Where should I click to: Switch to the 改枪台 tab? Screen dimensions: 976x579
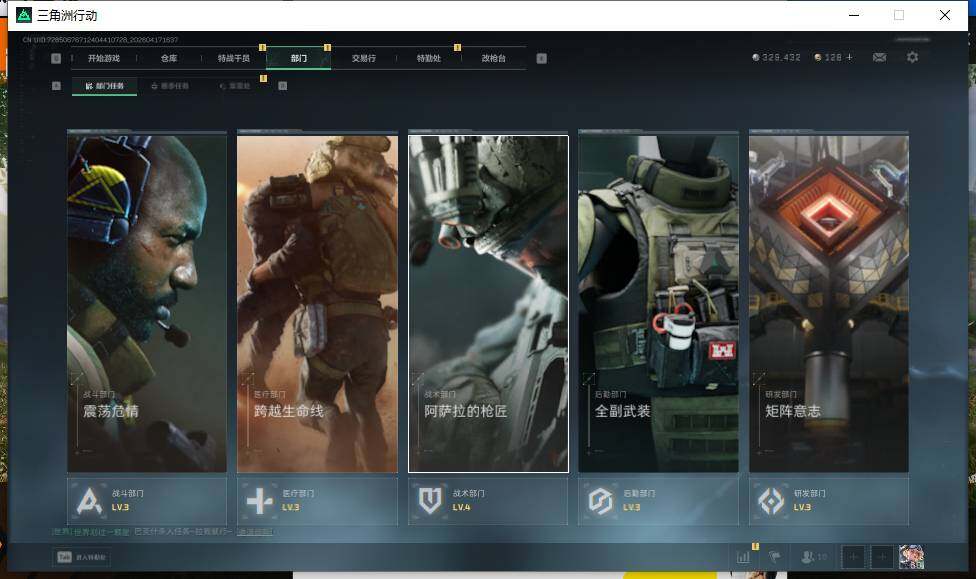494,58
